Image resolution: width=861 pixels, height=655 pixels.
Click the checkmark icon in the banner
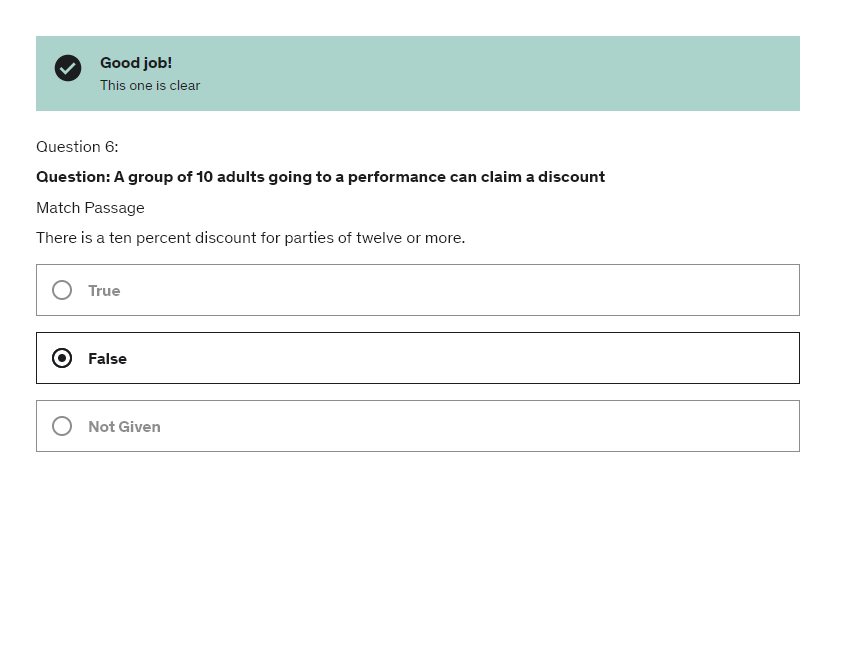pos(68,68)
